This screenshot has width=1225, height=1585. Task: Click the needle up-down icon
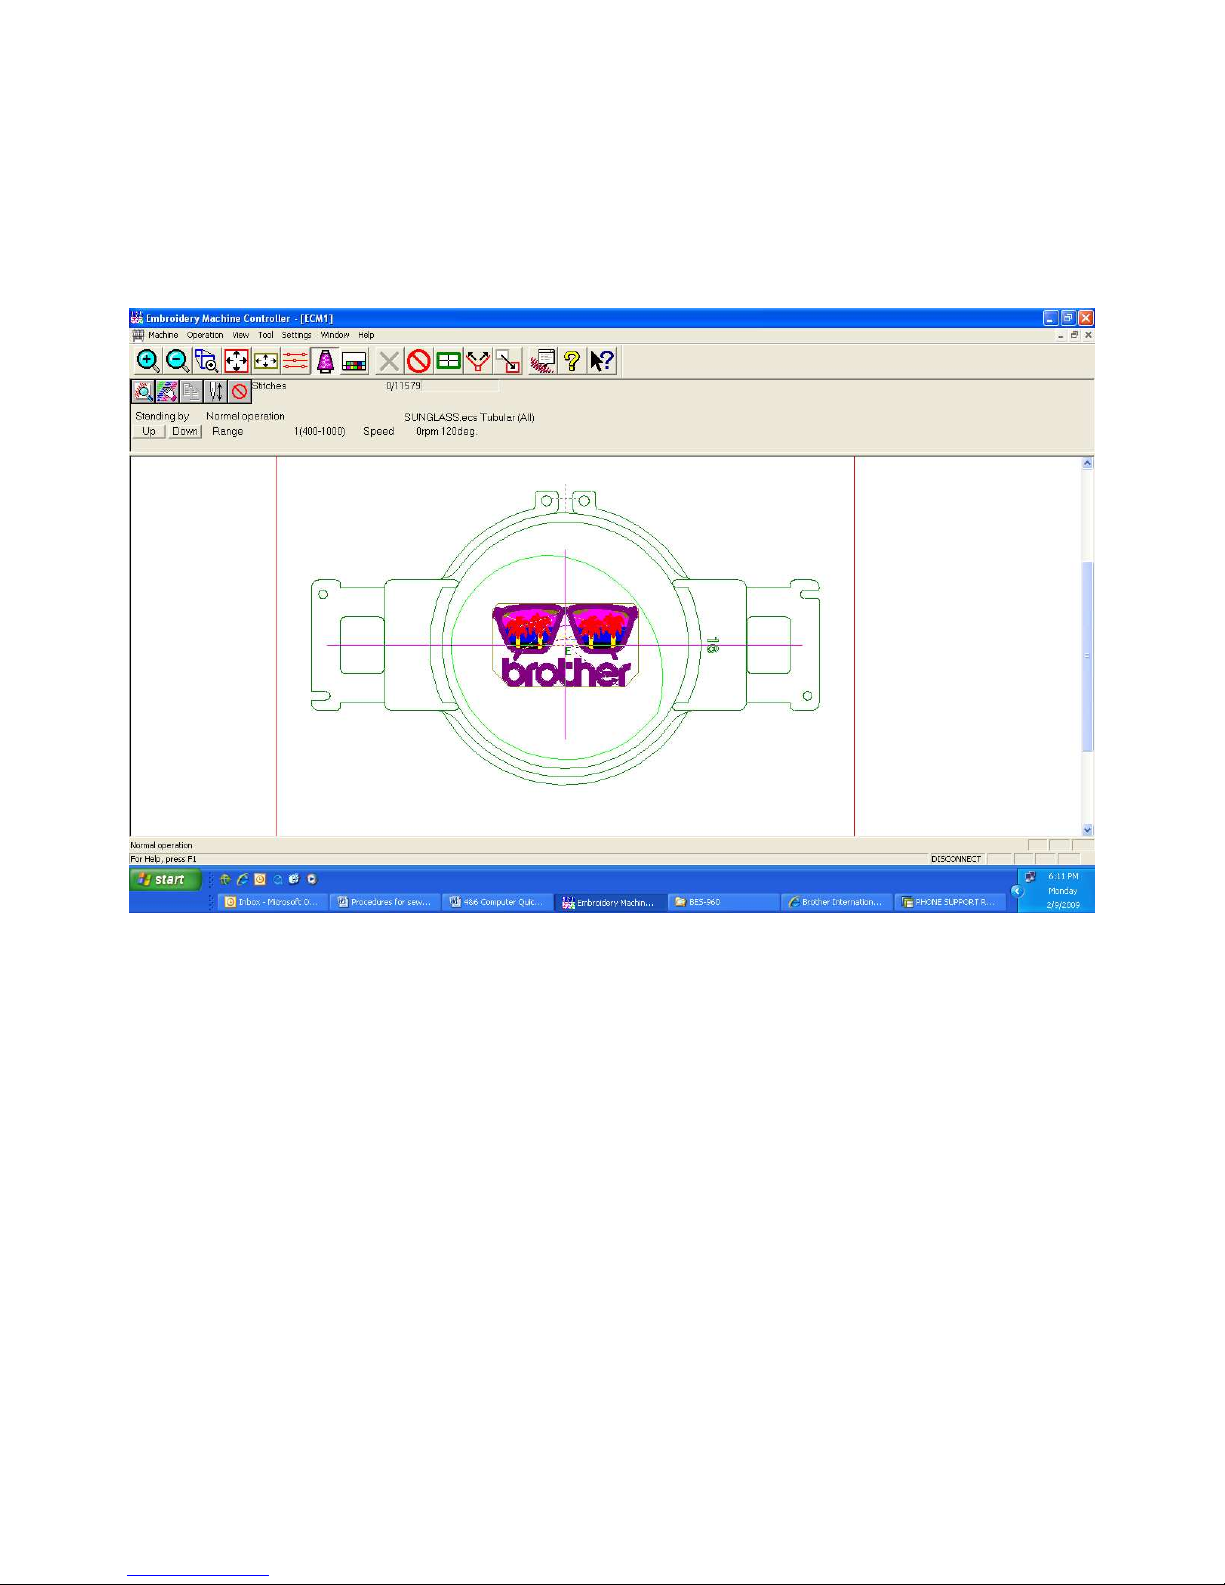(215, 391)
